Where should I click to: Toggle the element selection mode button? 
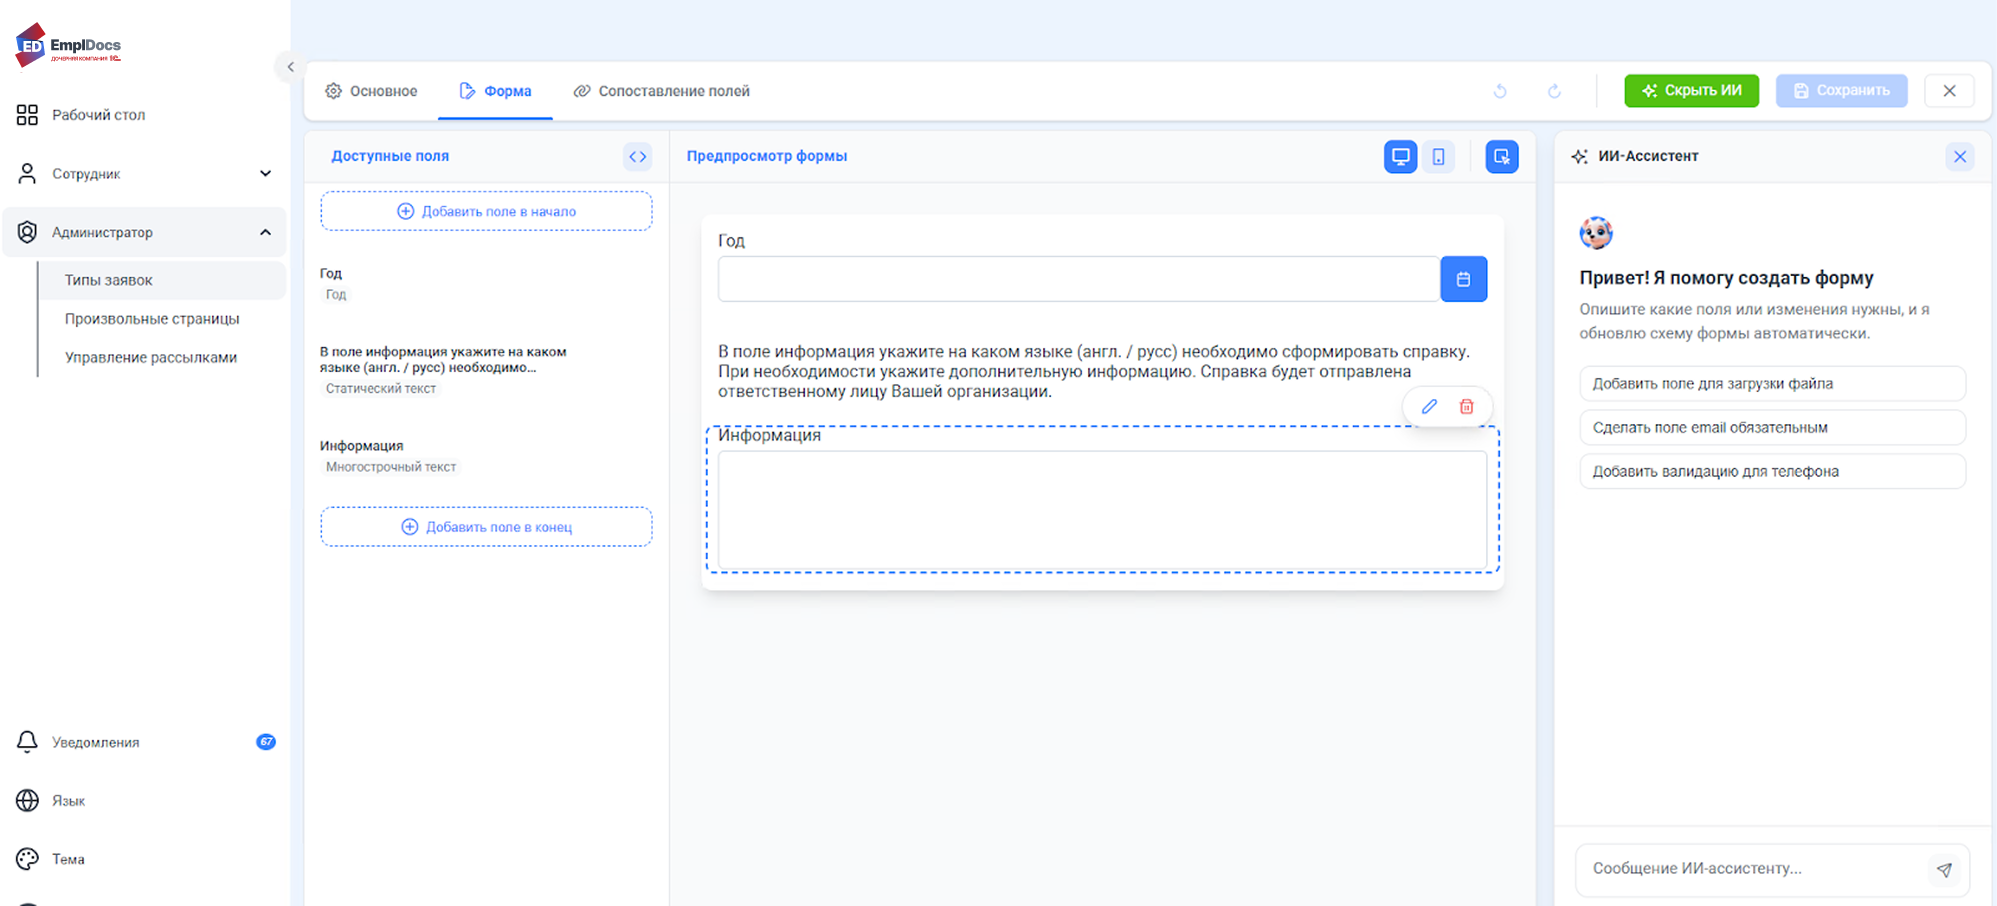(1501, 157)
